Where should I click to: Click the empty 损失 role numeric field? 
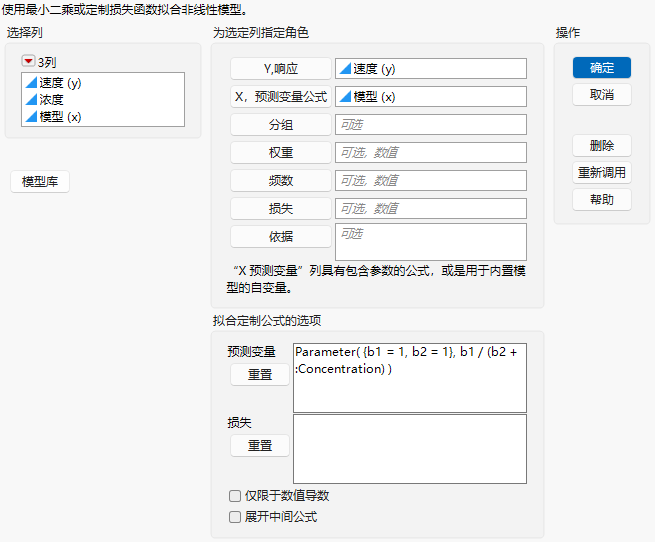[x=431, y=209]
